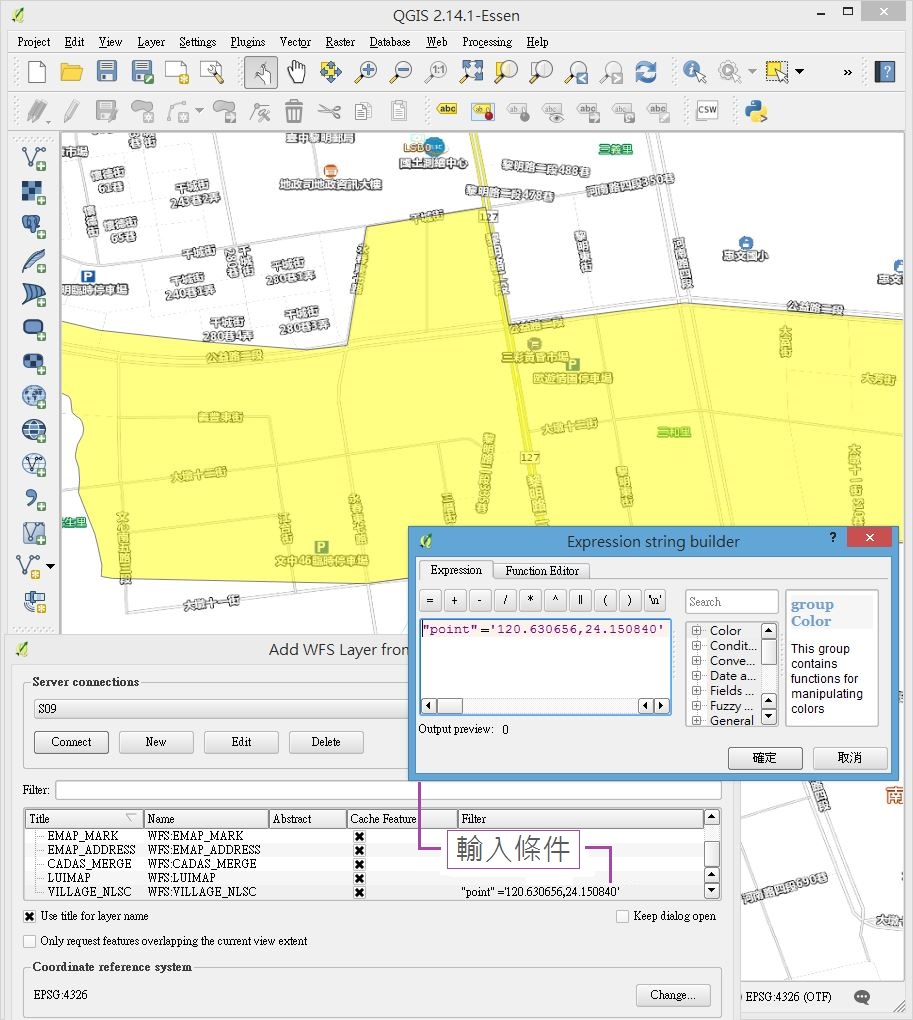Click the CSW catalog client icon

(x=707, y=110)
